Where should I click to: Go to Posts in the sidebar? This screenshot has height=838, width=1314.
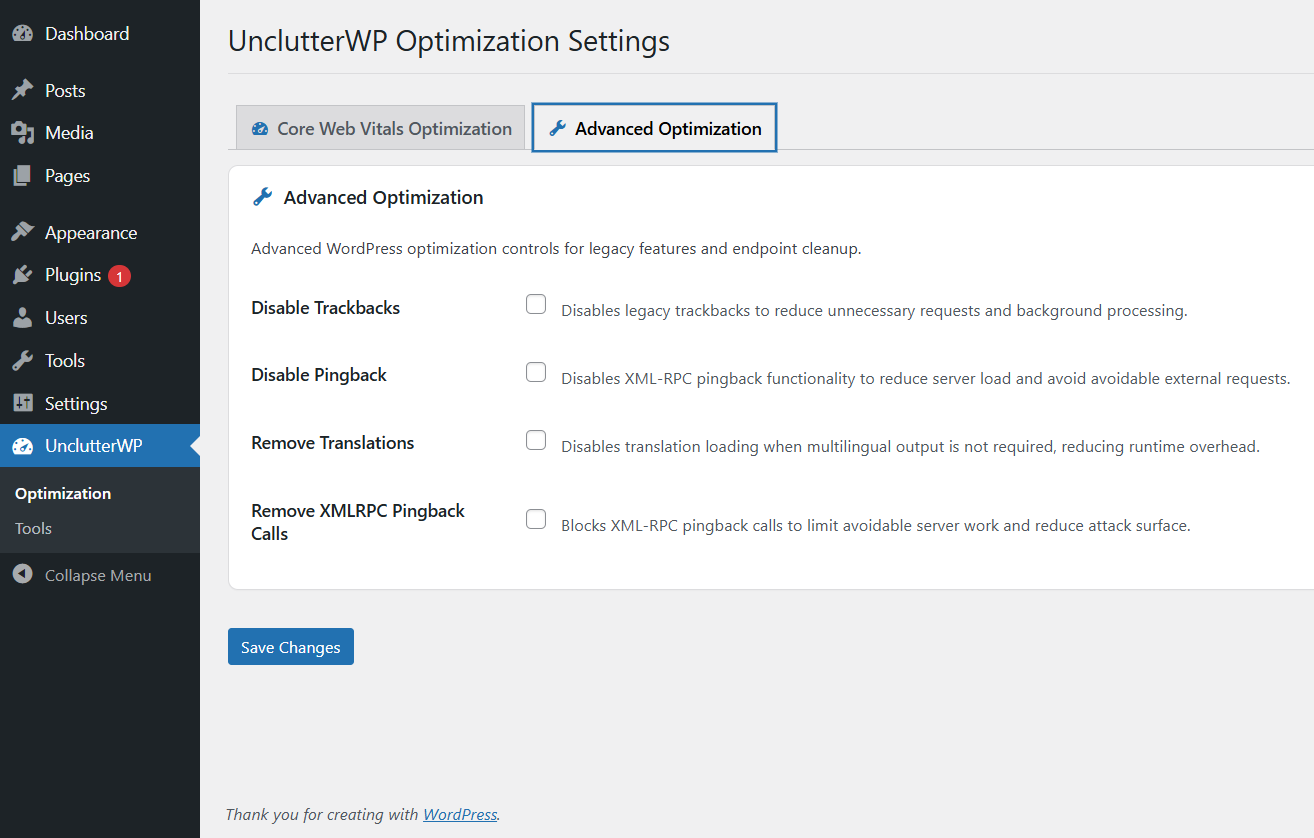click(x=100, y=90)
